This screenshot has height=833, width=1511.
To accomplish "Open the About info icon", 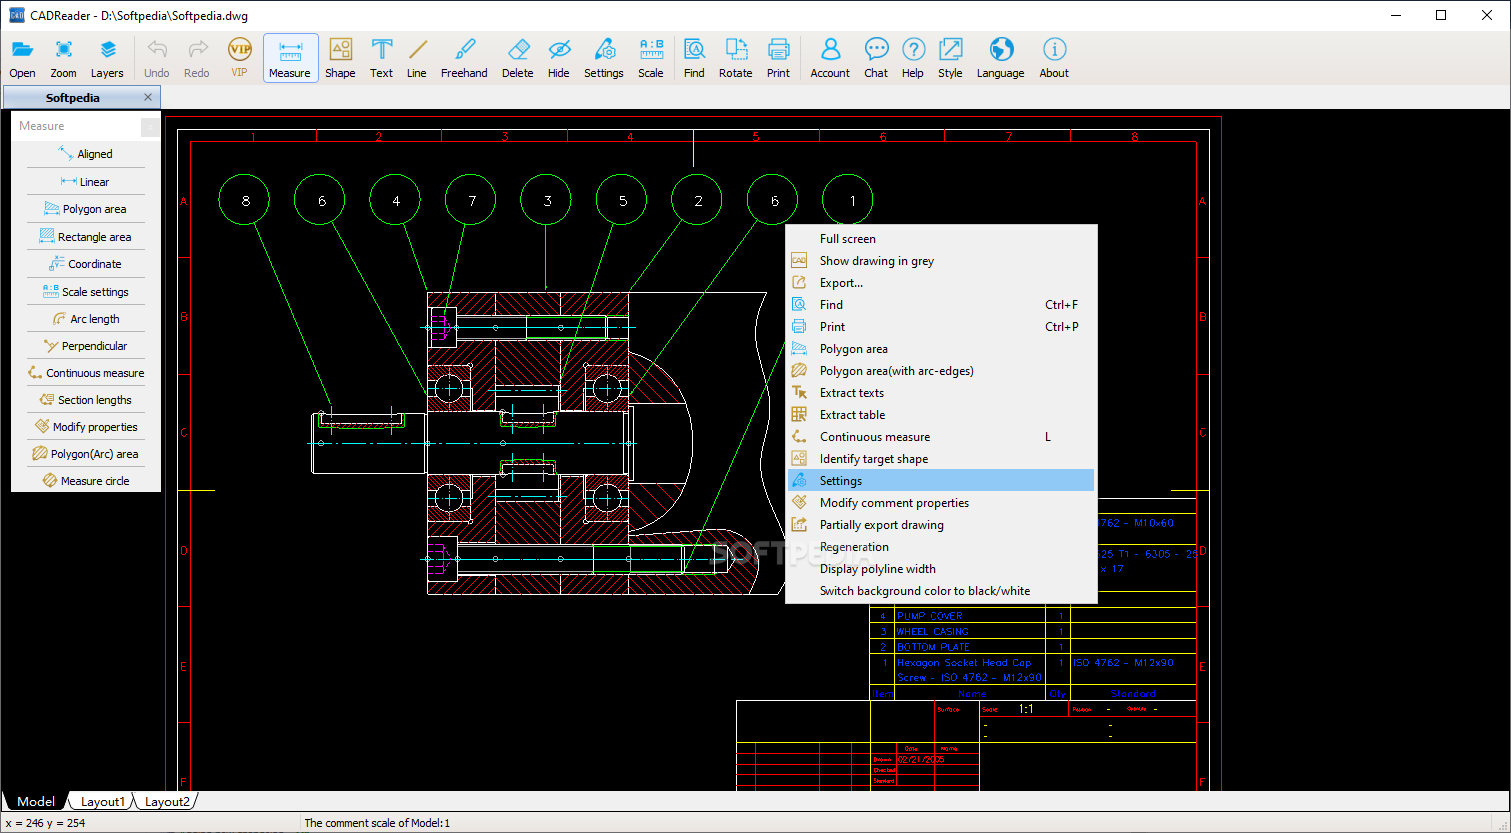I will pyautogui.click(x=1054, y=58).
